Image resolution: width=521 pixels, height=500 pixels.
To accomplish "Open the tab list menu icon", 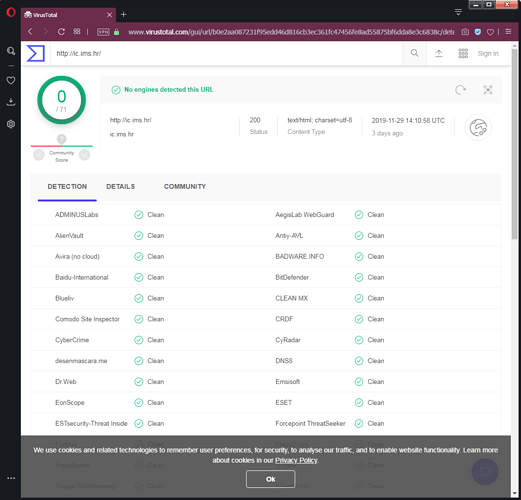I will (x=458, y=13).
